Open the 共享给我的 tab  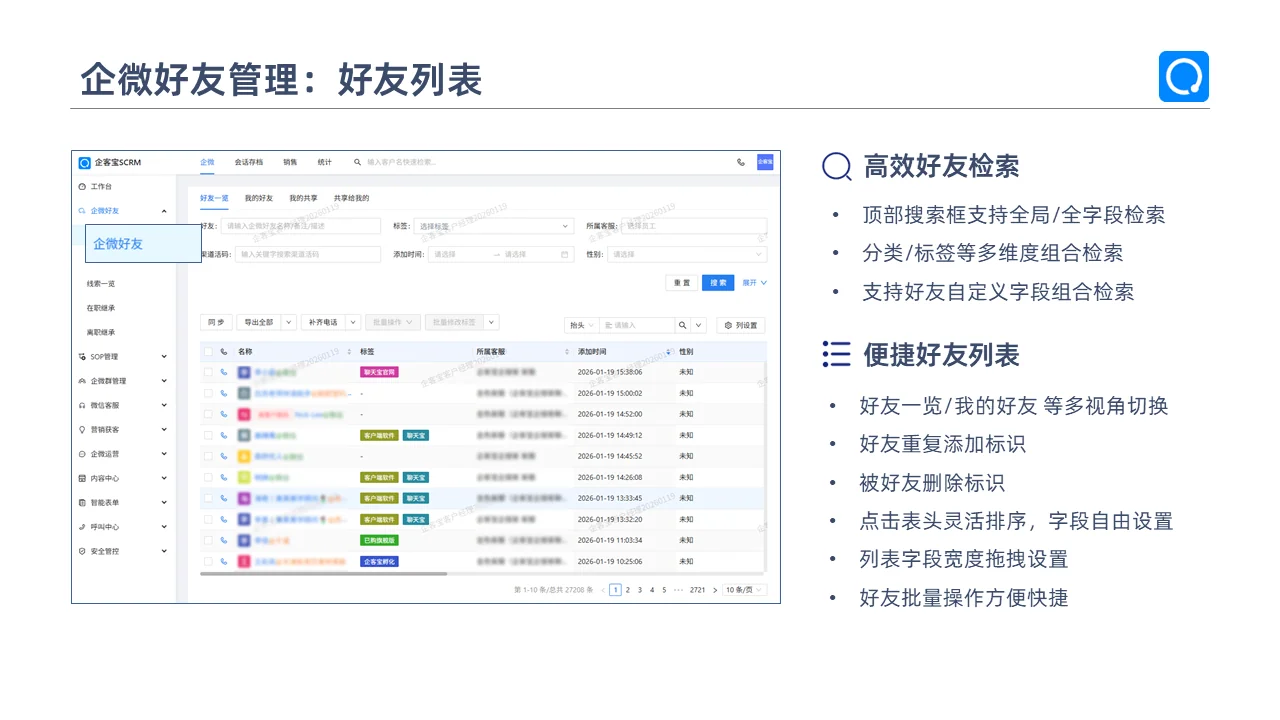351,198
